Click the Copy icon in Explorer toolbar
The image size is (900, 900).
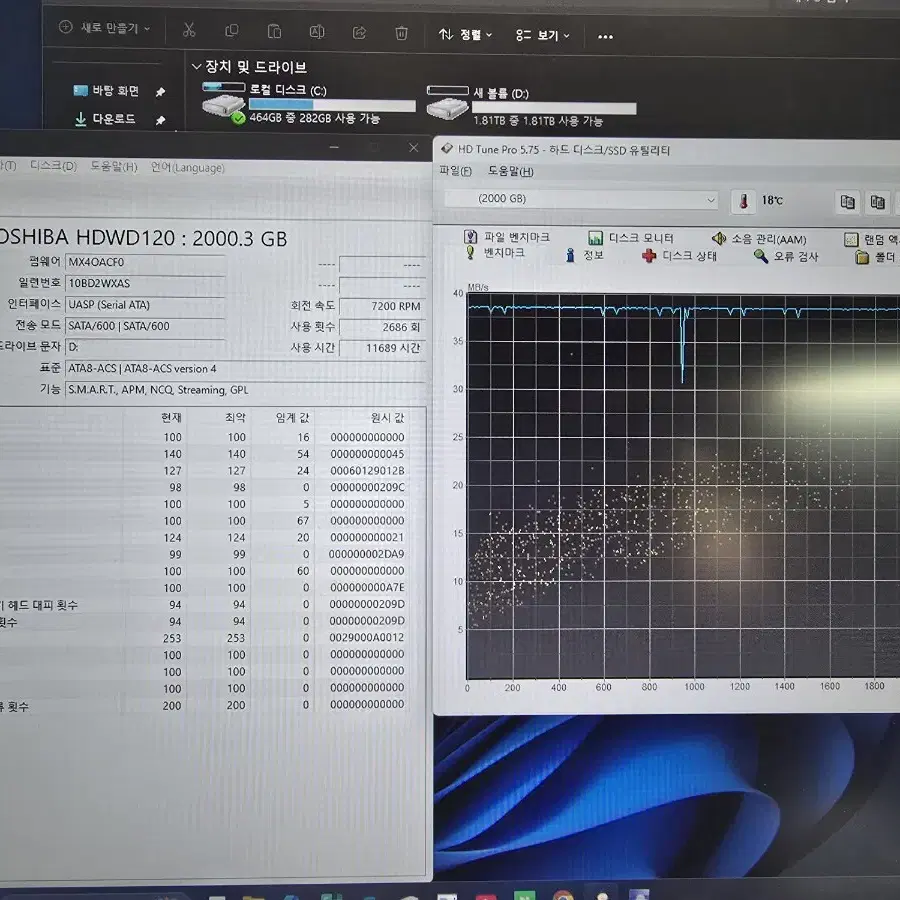[231, 30]
